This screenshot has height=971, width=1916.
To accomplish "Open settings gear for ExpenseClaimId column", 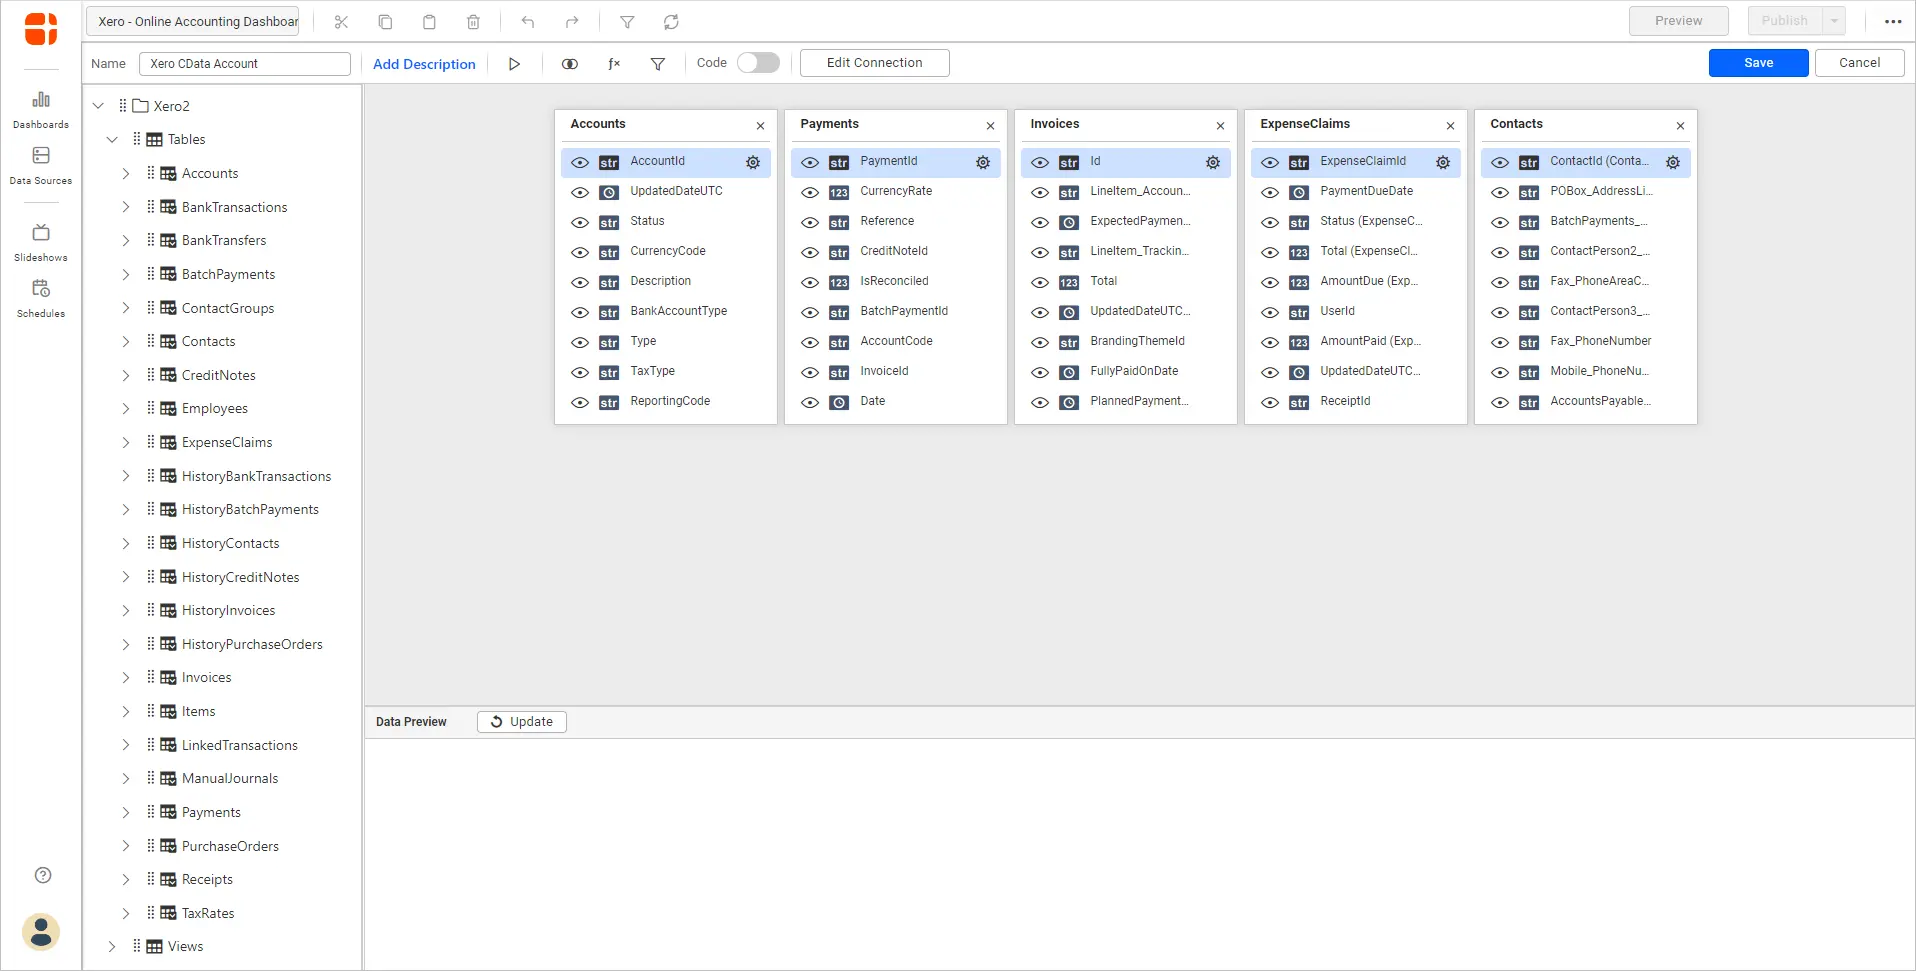I will click(x=1443, y=162).
